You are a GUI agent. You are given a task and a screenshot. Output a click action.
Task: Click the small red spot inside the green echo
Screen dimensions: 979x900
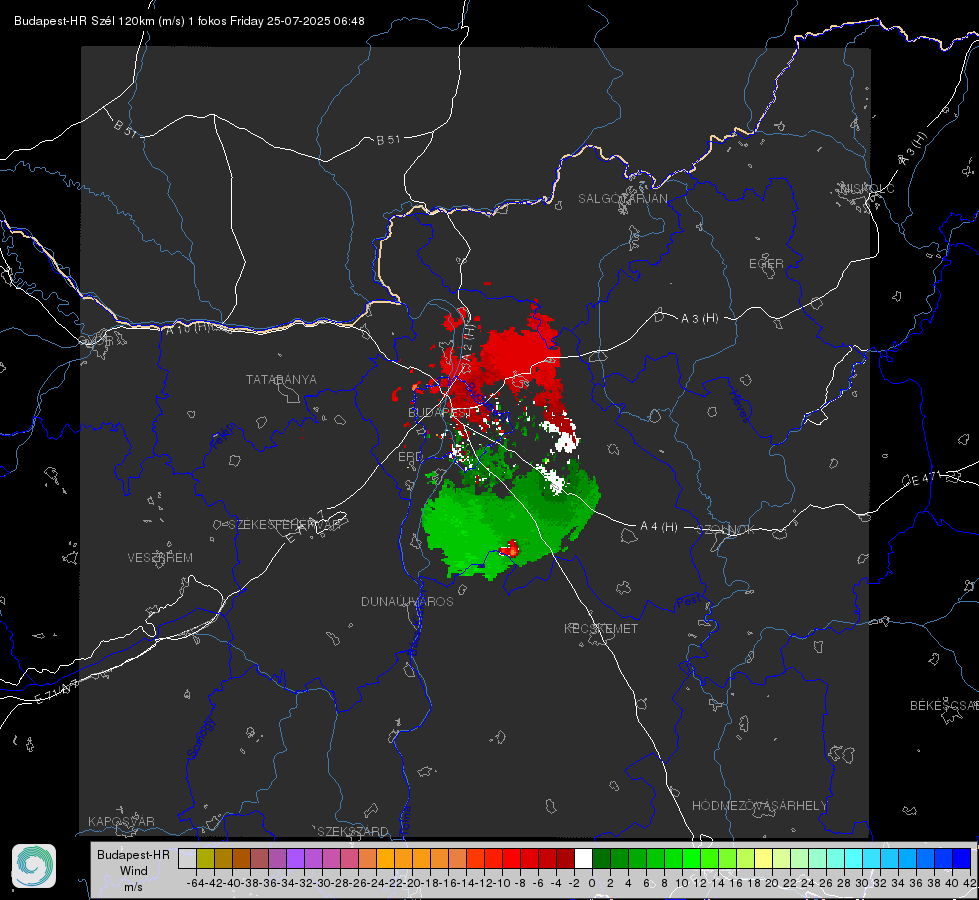pos(510,549)
